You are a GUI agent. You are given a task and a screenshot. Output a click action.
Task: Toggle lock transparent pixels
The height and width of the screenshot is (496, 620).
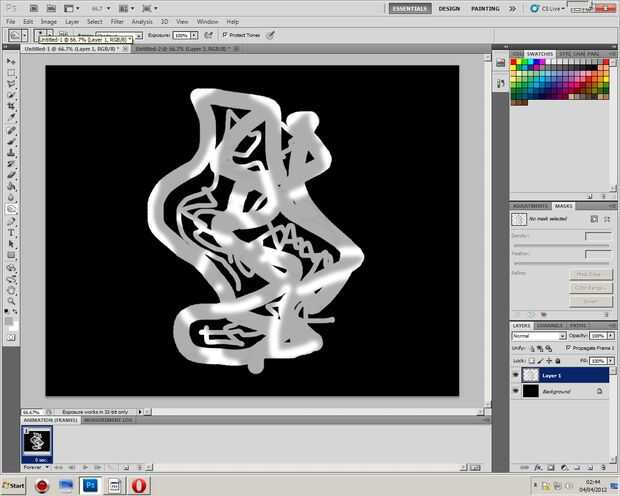[x=532, y=361]
